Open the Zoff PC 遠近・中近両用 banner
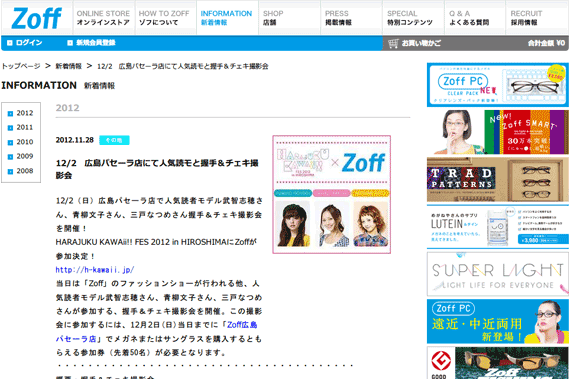The width and height of the screenshot is (570, 379). coord(498,322)
